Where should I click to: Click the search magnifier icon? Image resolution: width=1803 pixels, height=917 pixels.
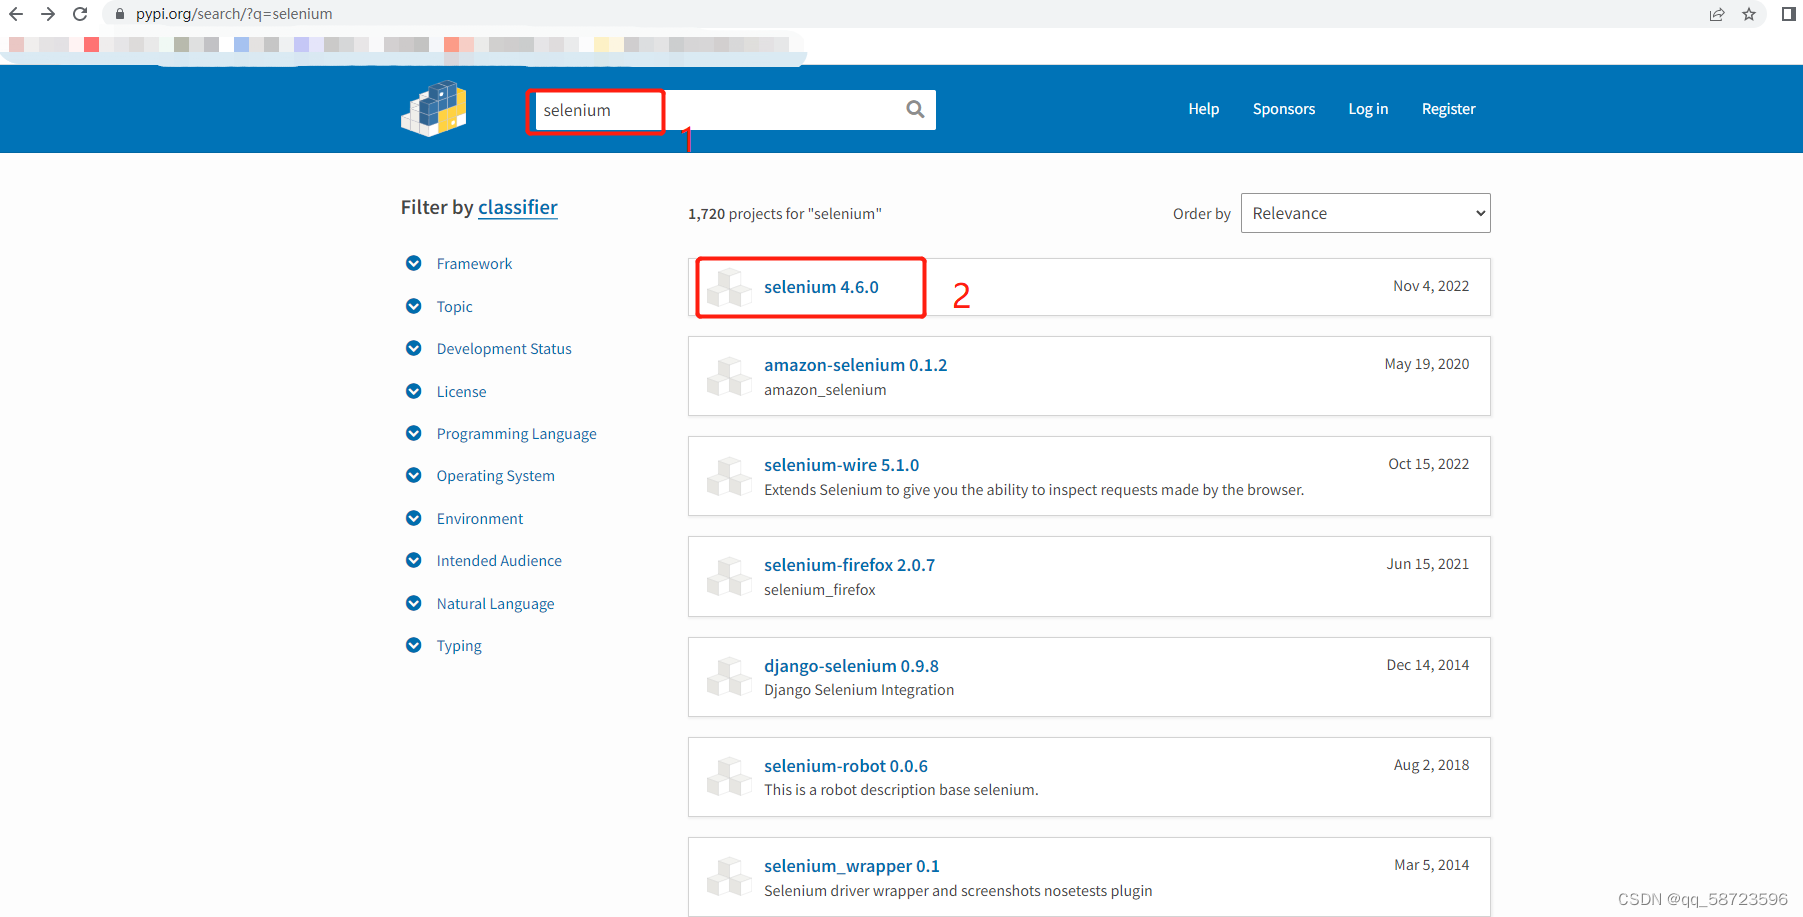click(x=914, y=109)
